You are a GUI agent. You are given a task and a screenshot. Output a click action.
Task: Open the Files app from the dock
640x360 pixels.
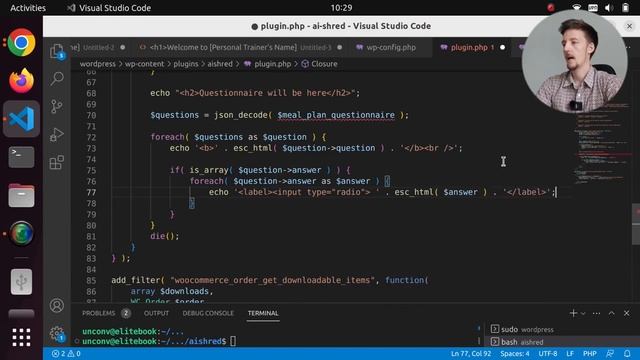(x=21, y=196)
